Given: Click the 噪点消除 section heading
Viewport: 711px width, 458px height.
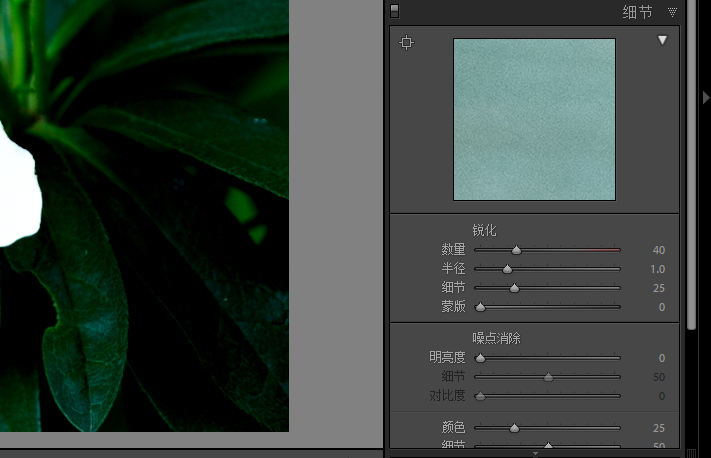Looking at the screenshot, I should pos(497,338).
